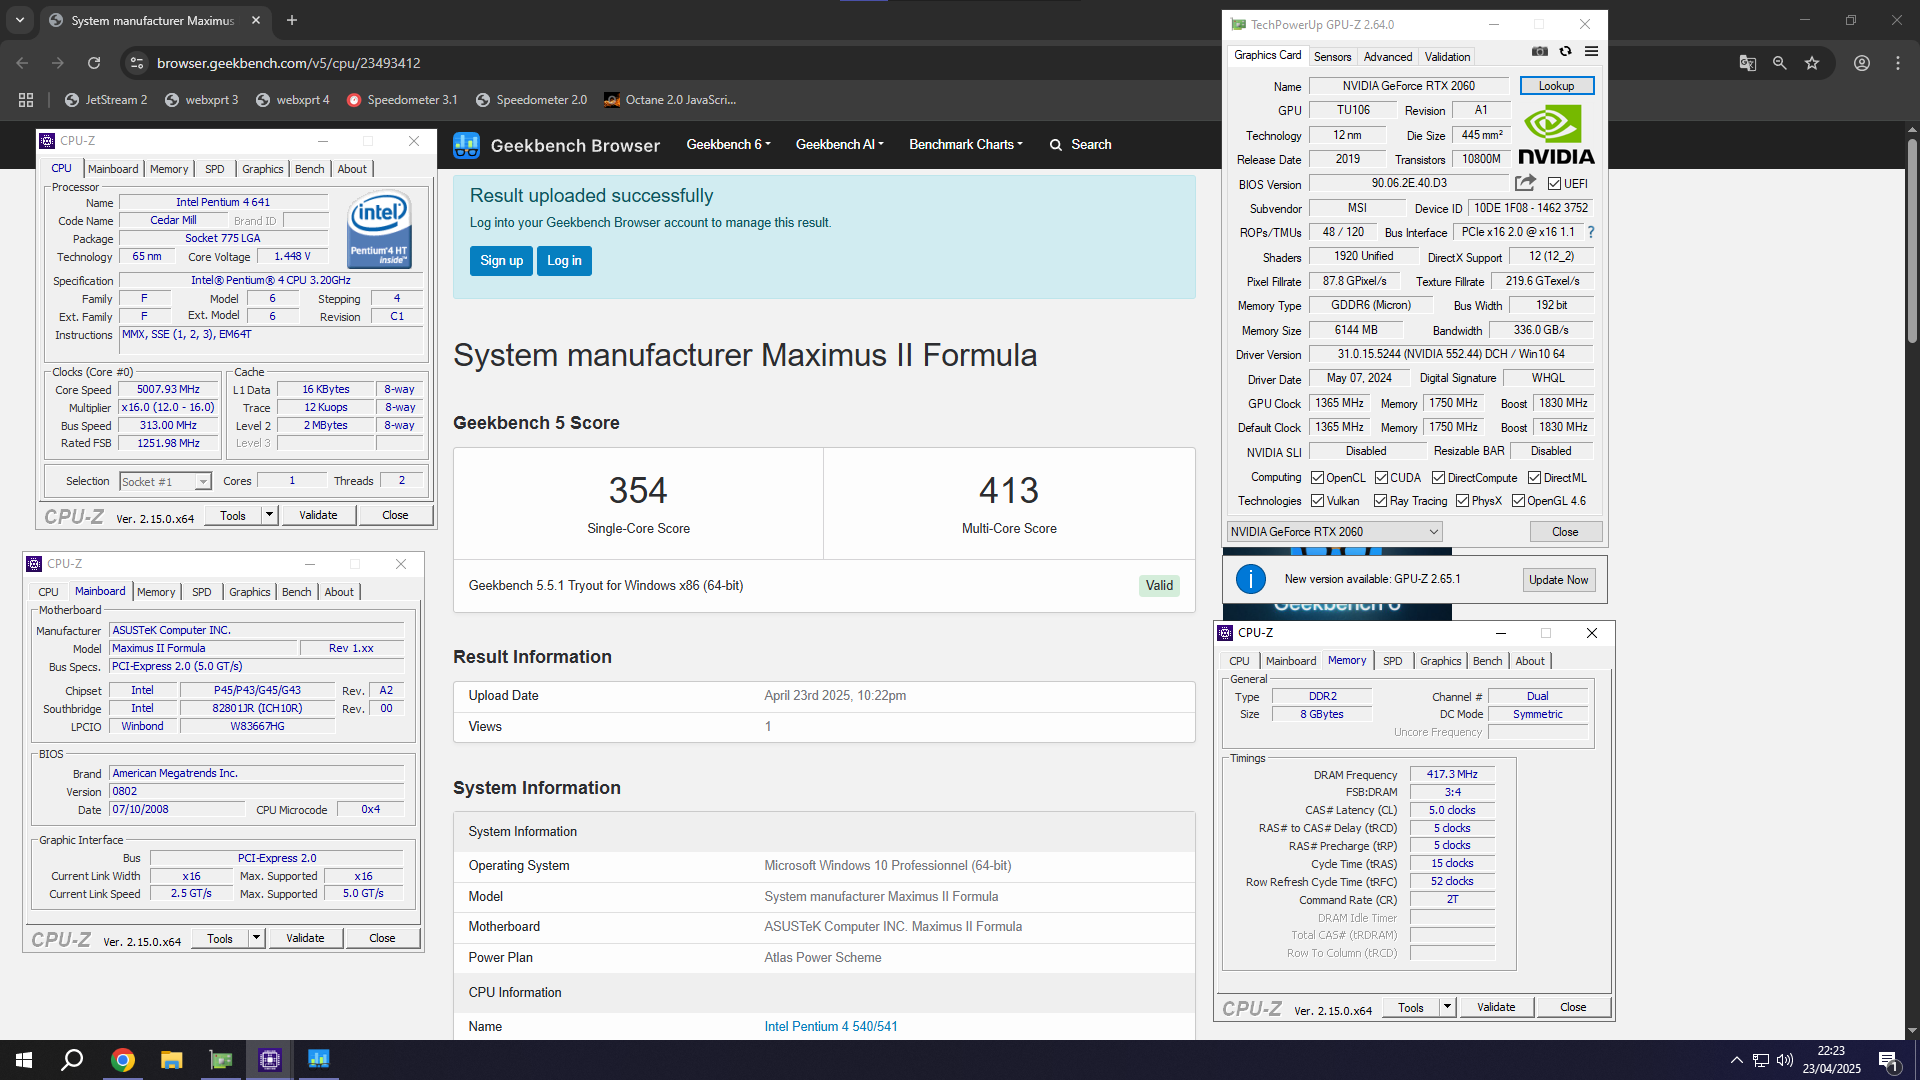
Task: Click the CPU-Z taskbar icon
Action: [270, 1060]
